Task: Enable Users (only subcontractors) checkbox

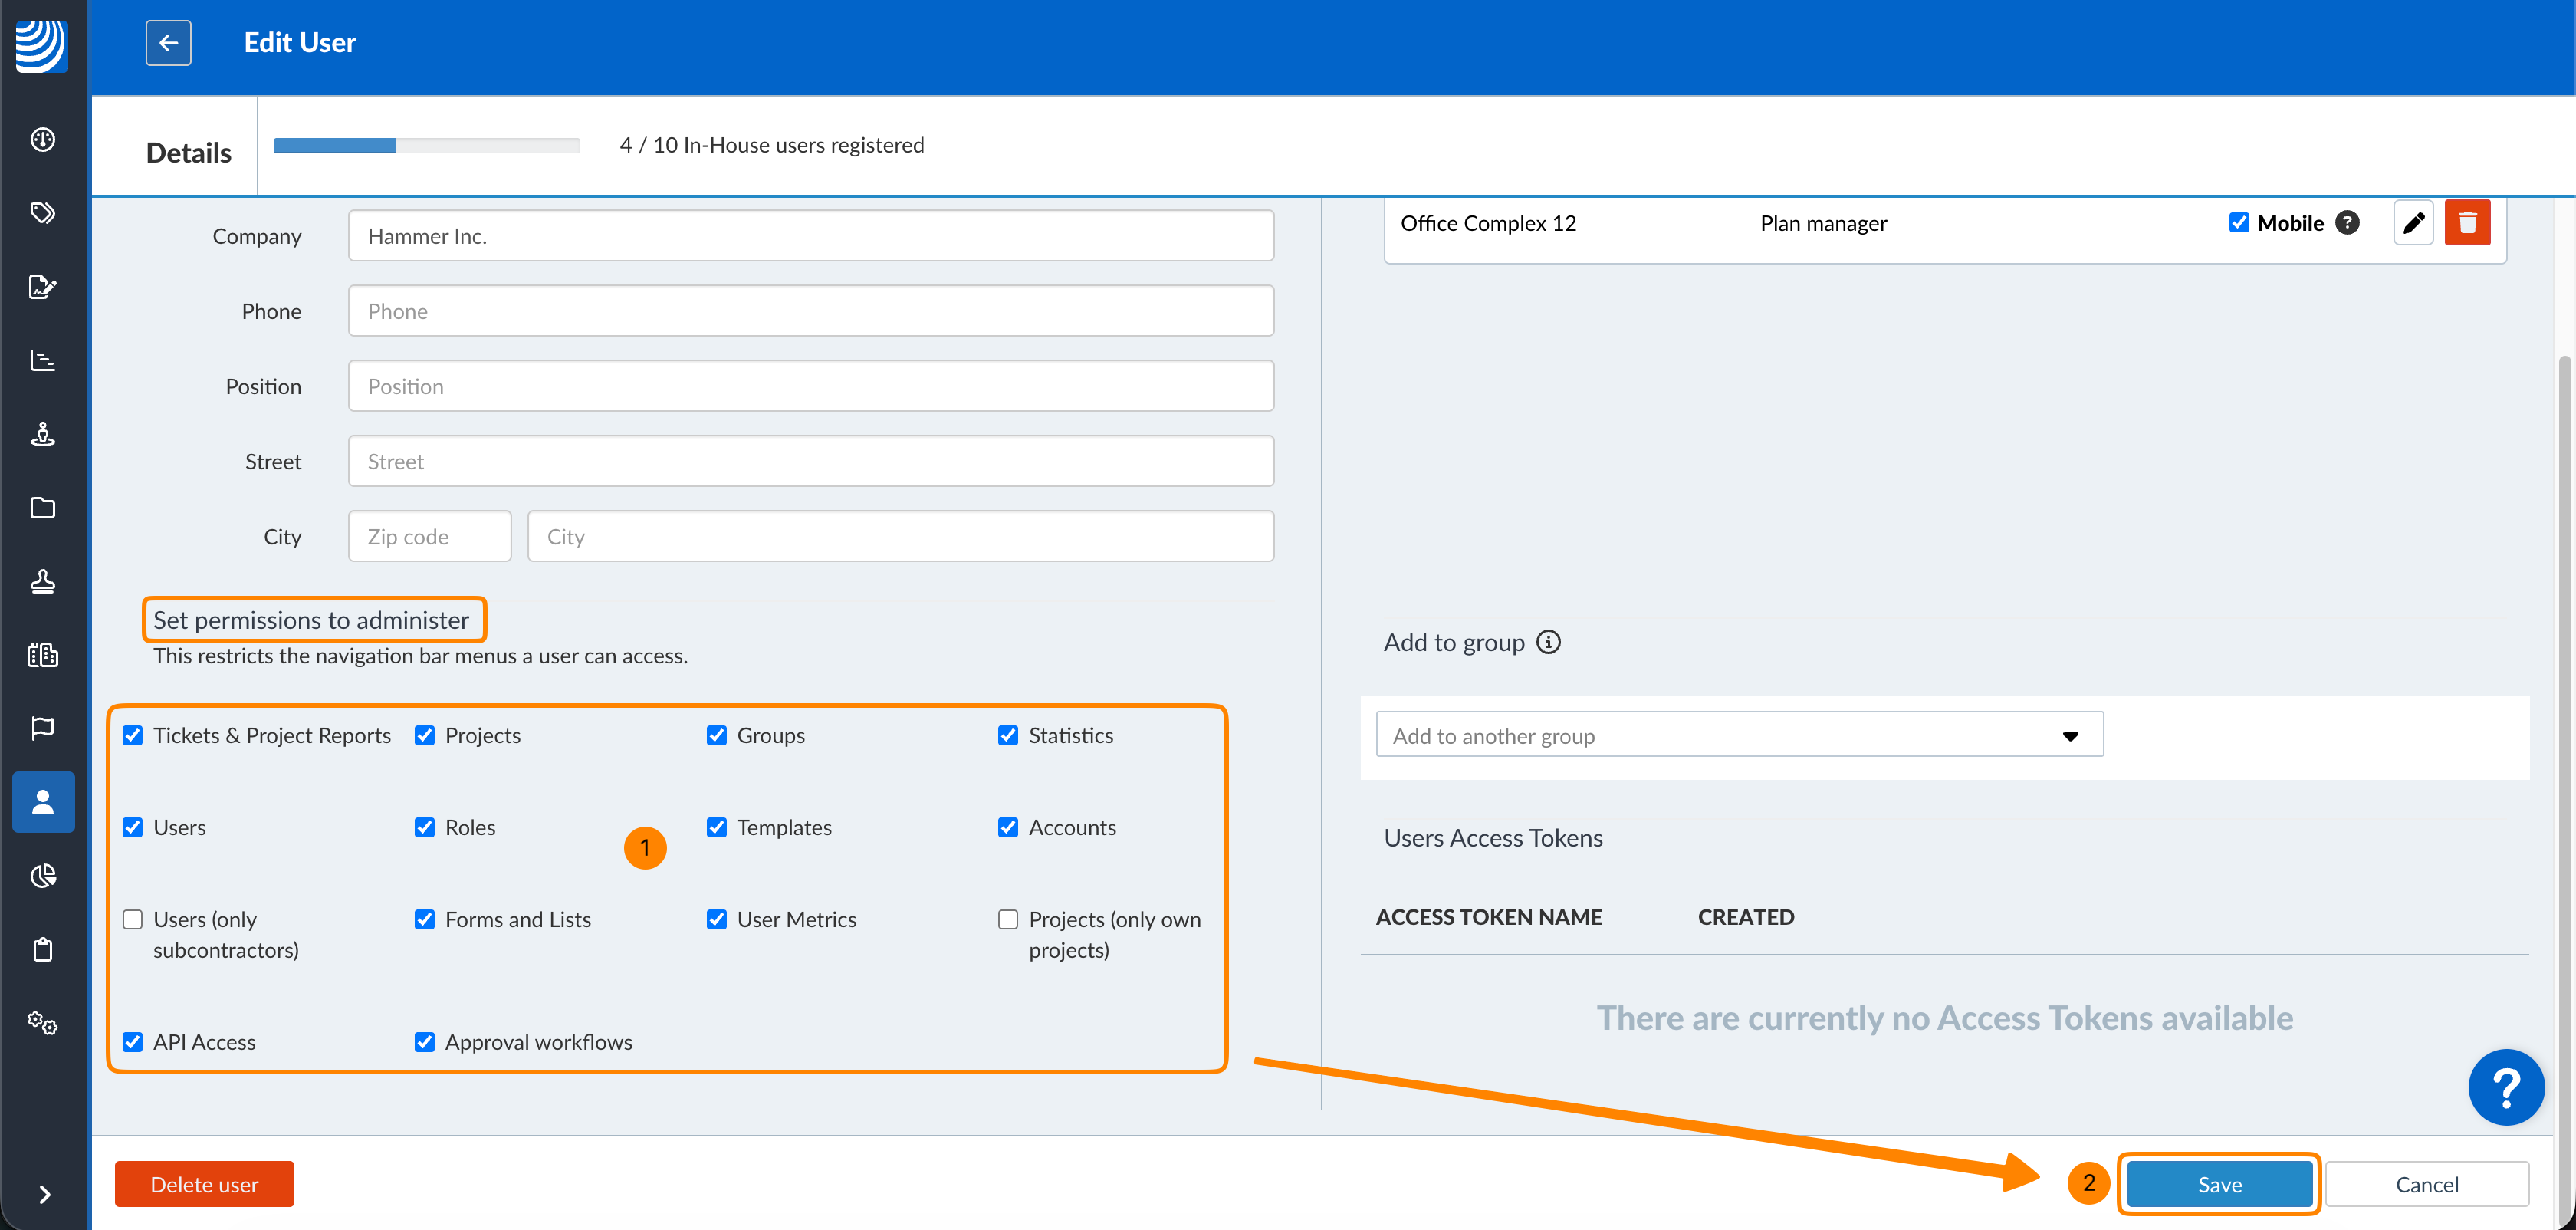Action: [x=133, y=920]
